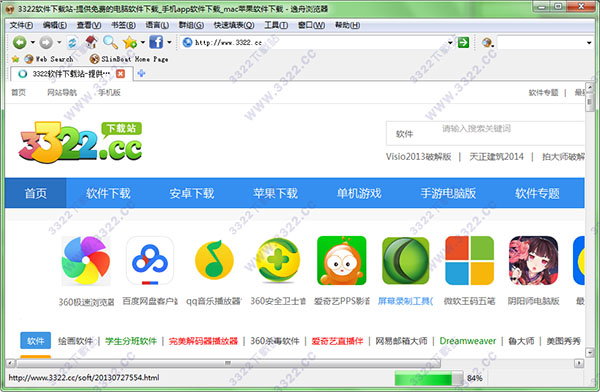Go to 手游电脑版 in nav bar

pyautogui.click(x=448, y=193)
